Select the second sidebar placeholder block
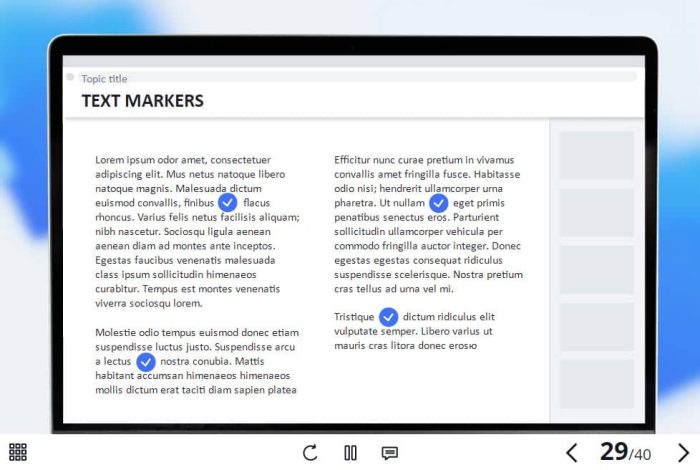The image size is (700, 470). 596,213
